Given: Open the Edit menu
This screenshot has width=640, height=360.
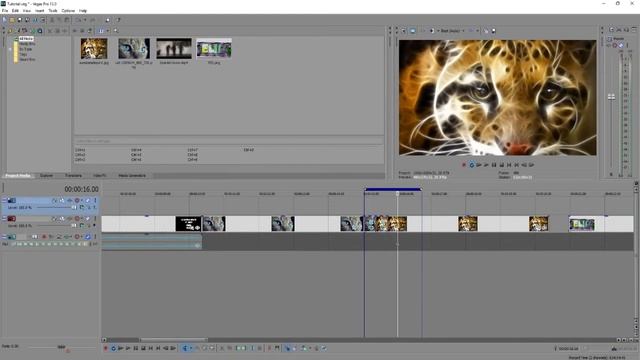Looking at the screenshot, I should point(15,11).
